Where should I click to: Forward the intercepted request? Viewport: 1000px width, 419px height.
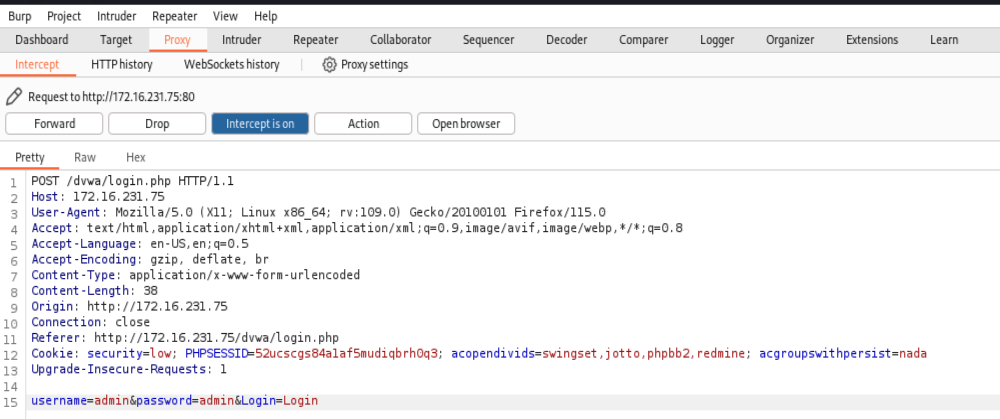coord(54,124)
